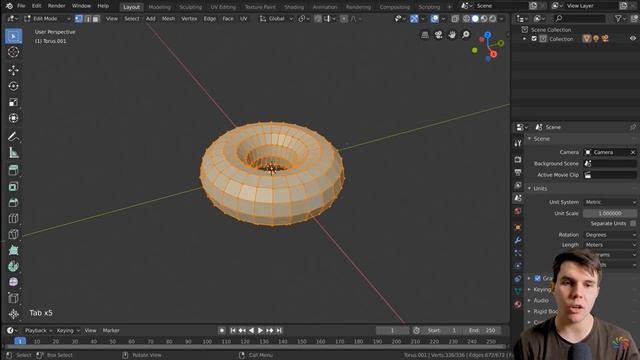Pick the Measure ruler tool
This screenshot has height=360, width=640.
[13, 153]
